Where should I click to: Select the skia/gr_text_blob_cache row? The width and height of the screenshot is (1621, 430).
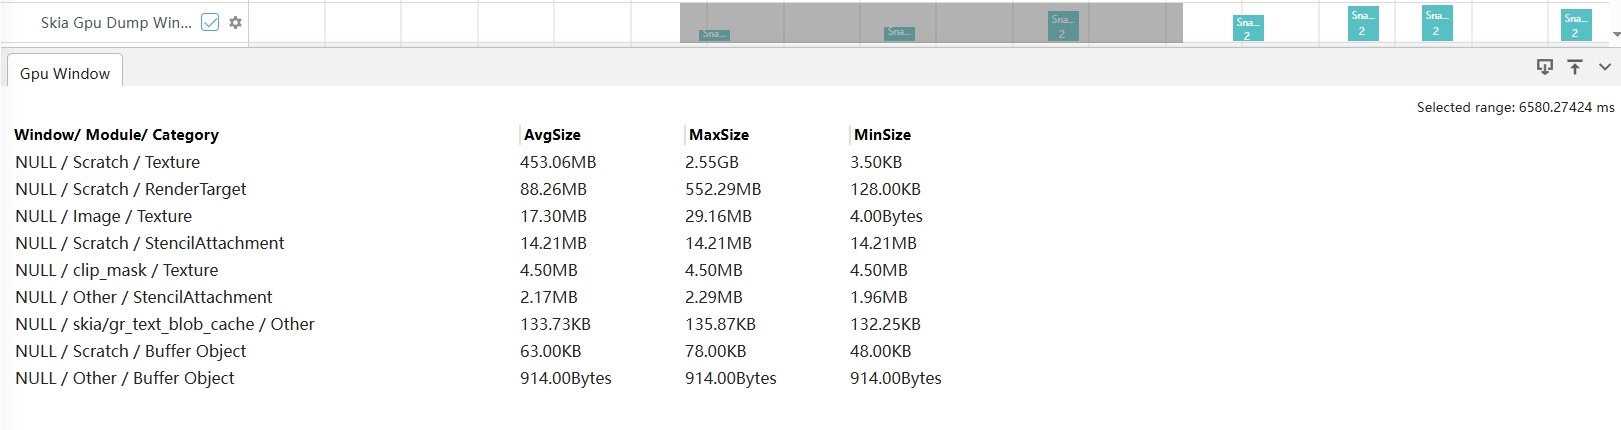tap(164, 324)
